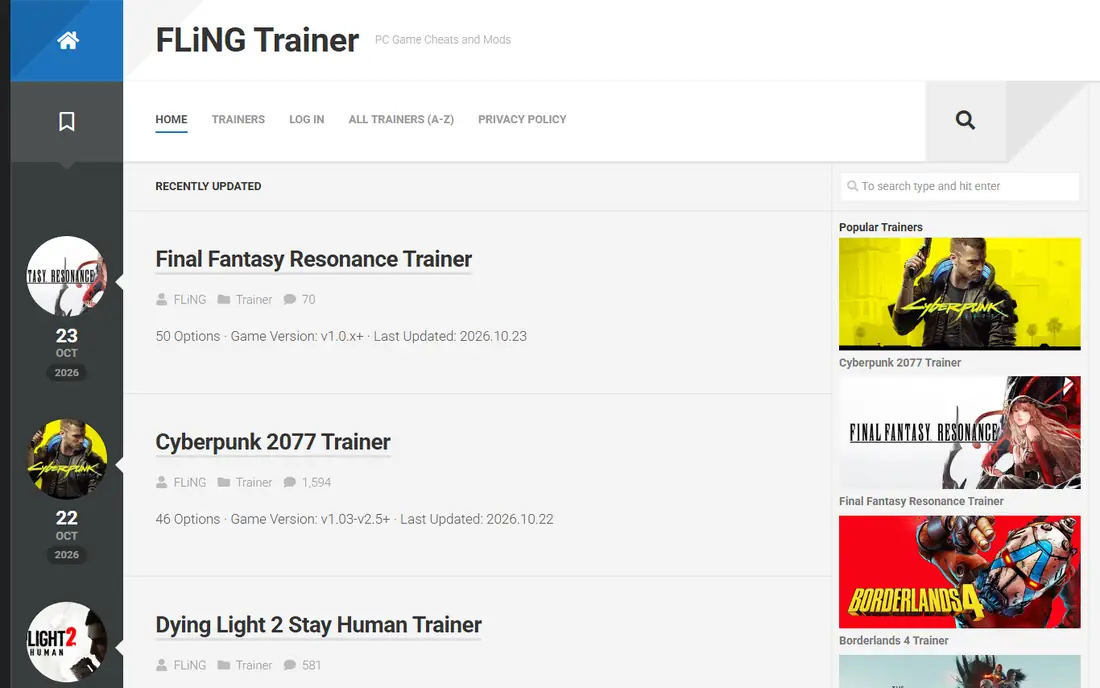This screenshot has width=1100, height=688.
Task: Click the sidebar Final Fantasy Resonance Trainer caption
Action: pyautogui.click(x=921, y=501)
